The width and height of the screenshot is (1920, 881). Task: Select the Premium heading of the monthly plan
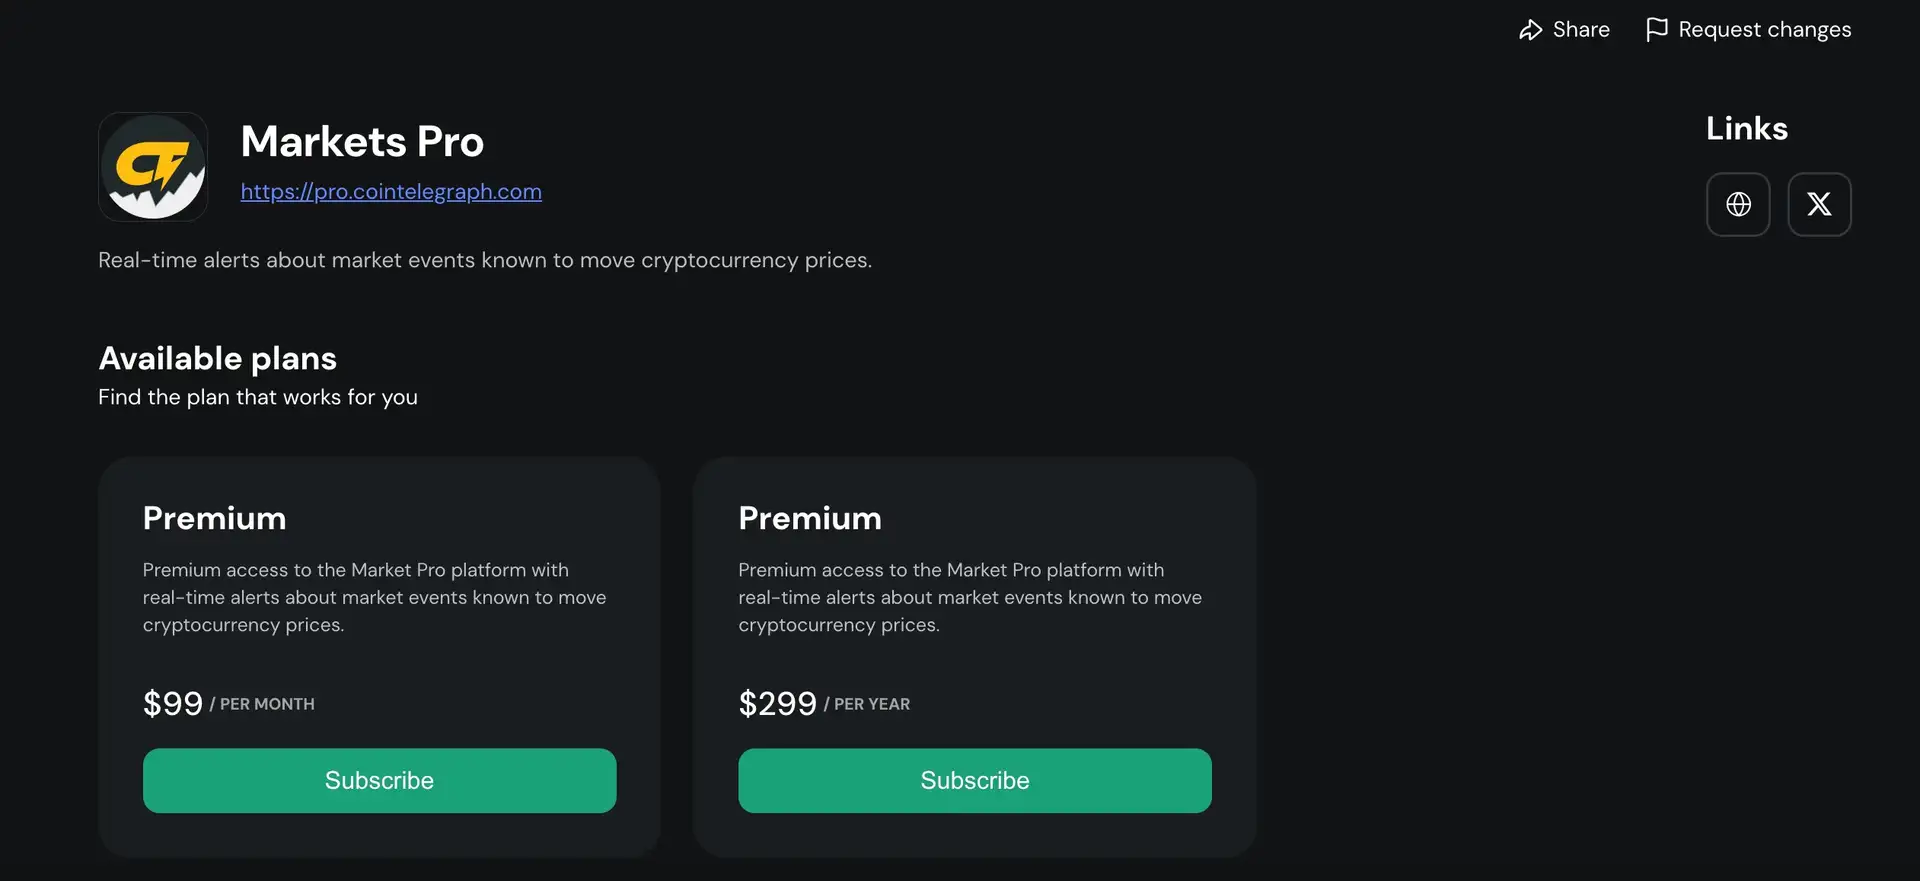click(x=214, y=518)
